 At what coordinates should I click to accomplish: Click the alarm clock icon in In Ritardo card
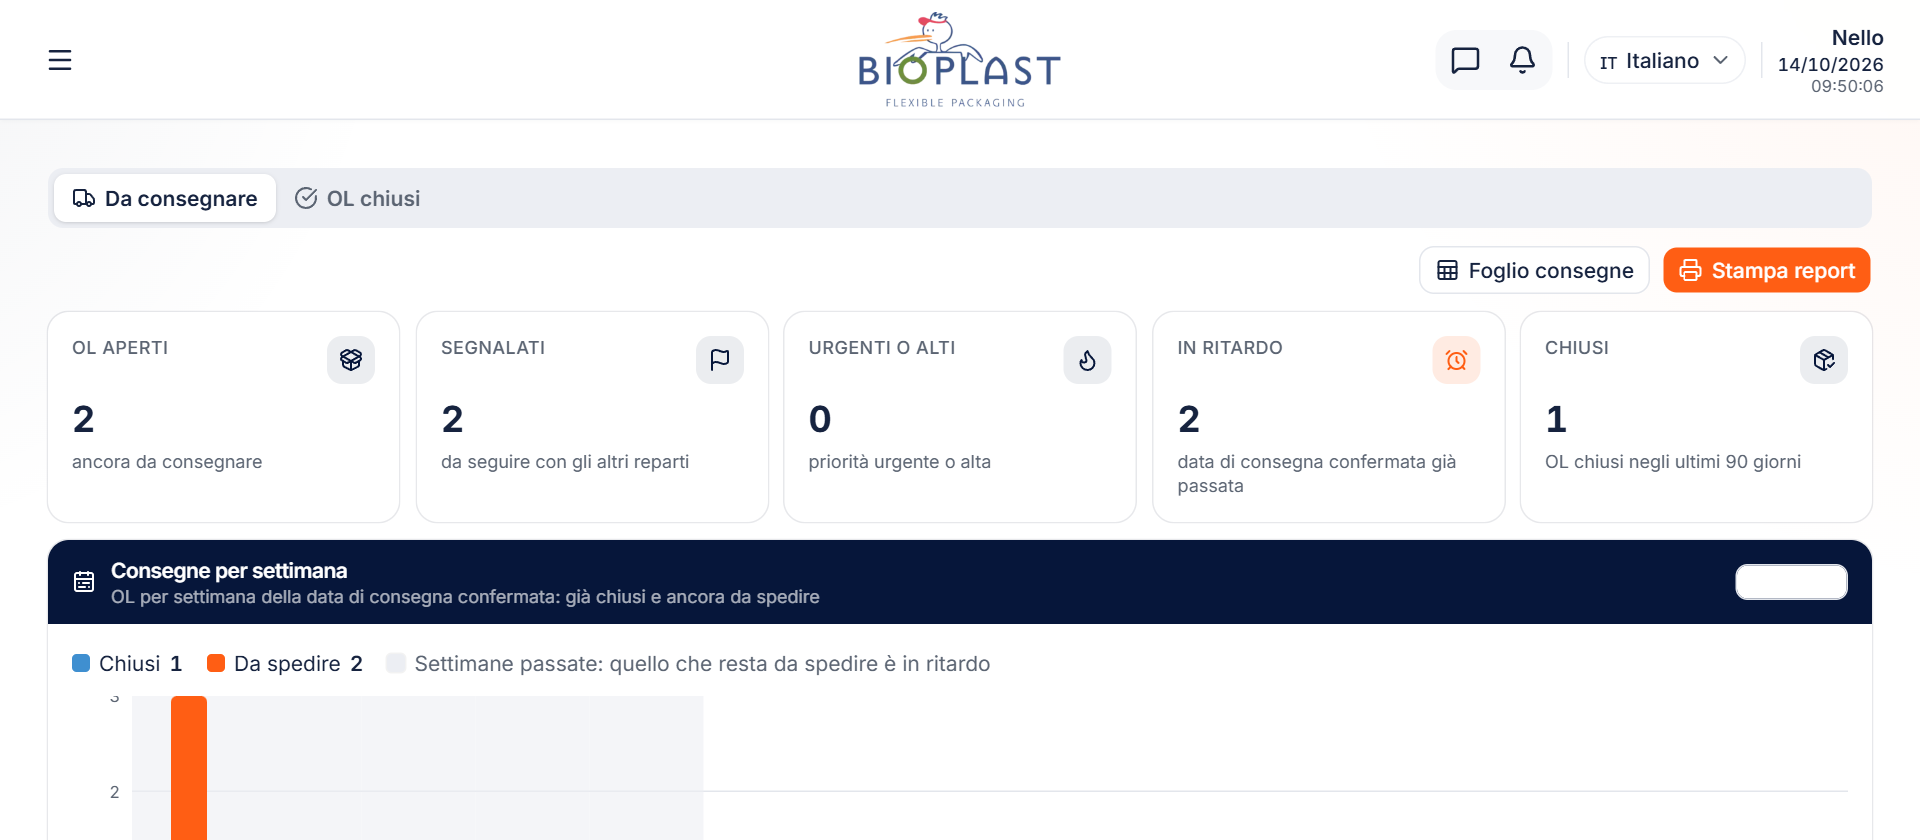click(1457, 360)
